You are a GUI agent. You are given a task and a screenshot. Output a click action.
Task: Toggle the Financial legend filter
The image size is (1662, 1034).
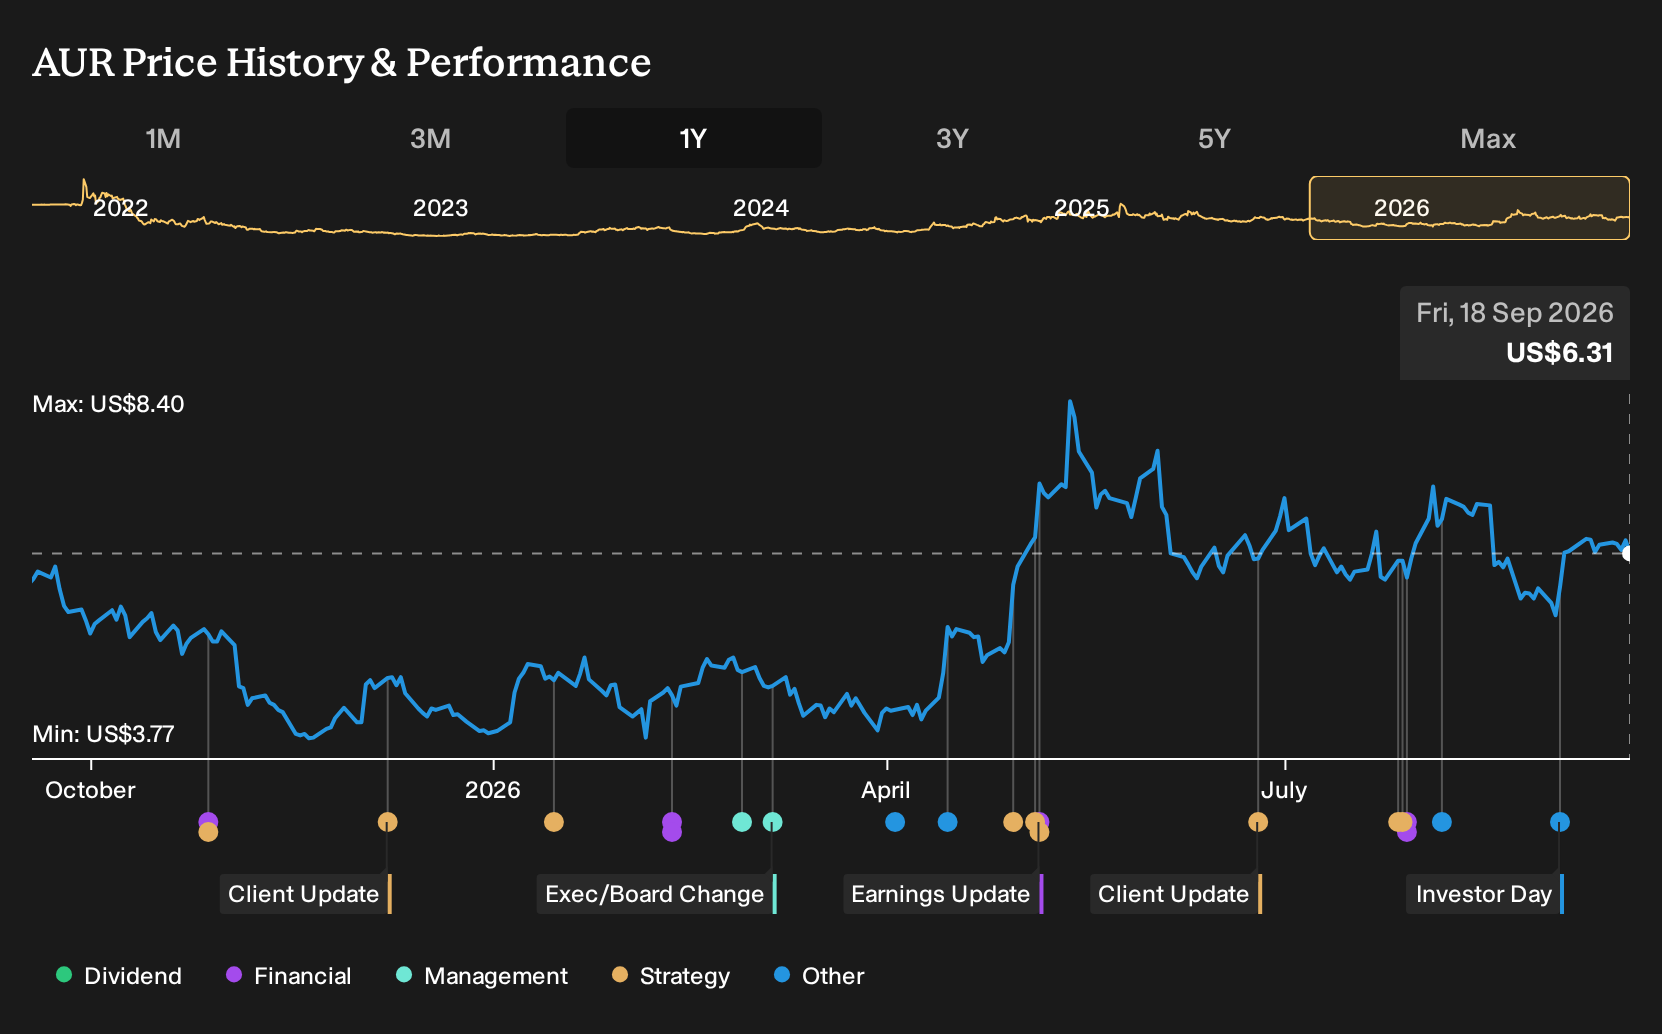289,976
